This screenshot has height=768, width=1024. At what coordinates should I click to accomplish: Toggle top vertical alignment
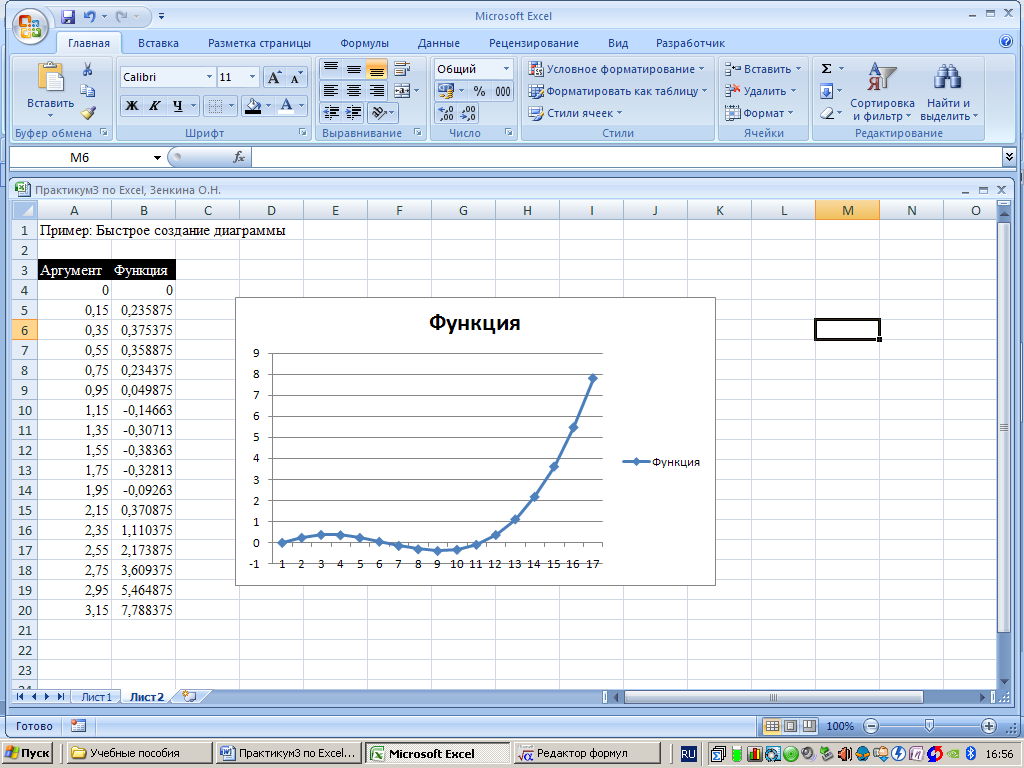331,69
